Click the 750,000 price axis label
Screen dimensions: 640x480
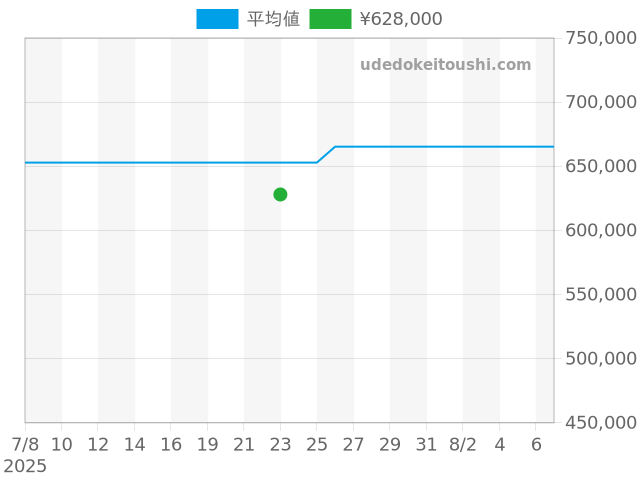pyautogui.click(x=600, y=38)
